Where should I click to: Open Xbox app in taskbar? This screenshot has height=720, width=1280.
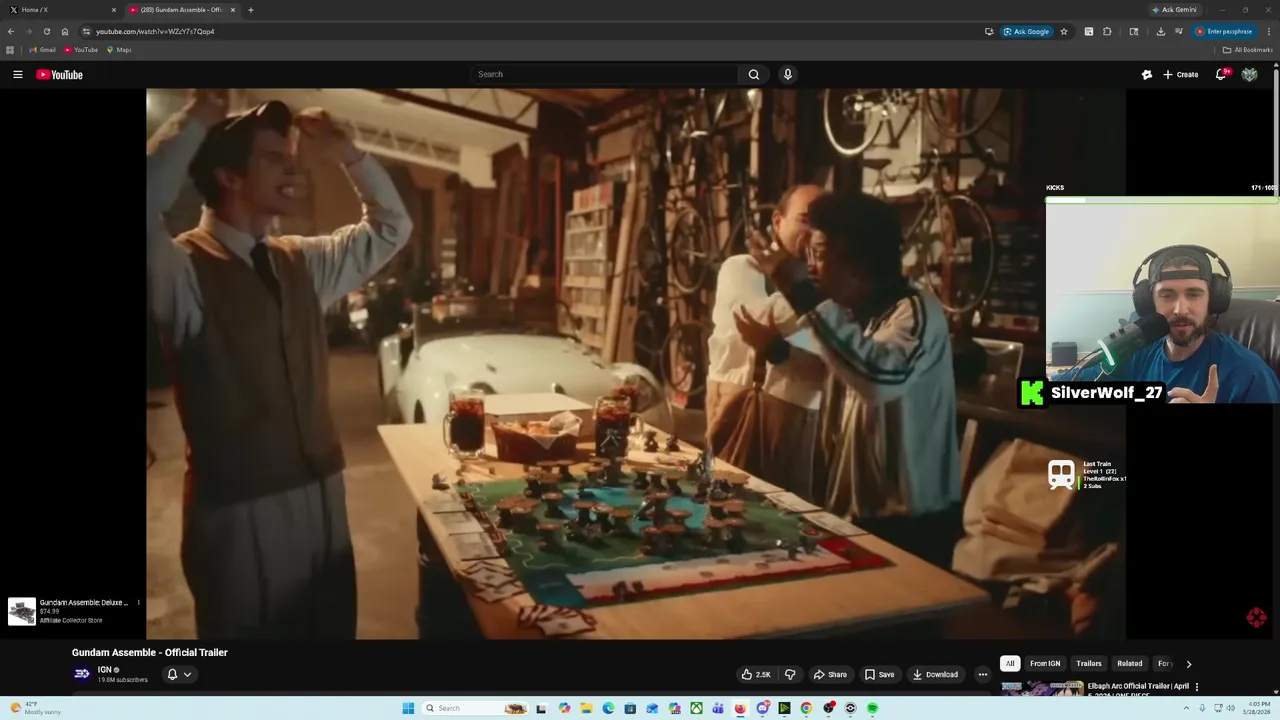coord(696,708)
